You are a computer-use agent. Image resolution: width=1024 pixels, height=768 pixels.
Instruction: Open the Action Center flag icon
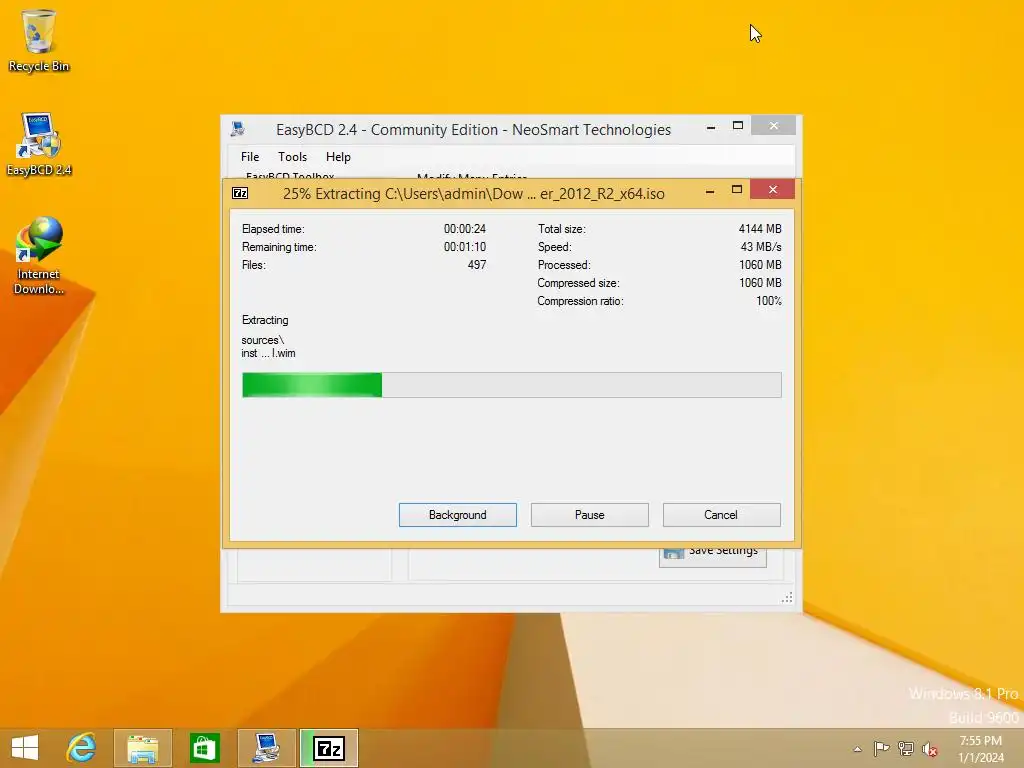(x=881, y=748)
